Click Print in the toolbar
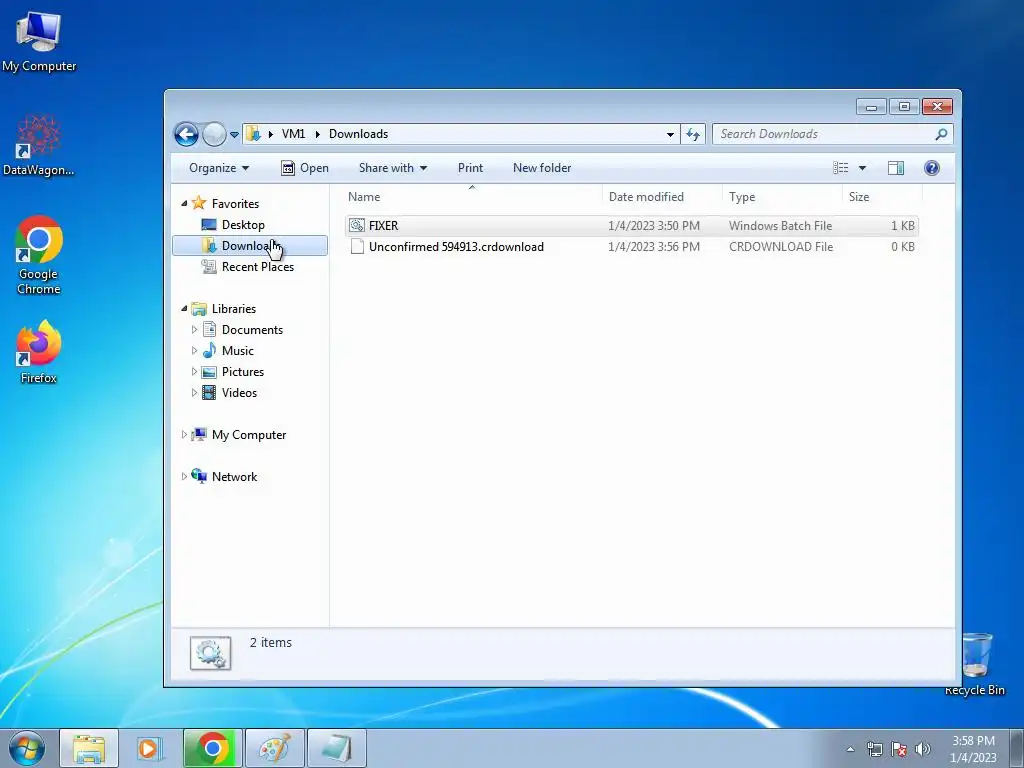1024x768 pixels. pos(470,168)
